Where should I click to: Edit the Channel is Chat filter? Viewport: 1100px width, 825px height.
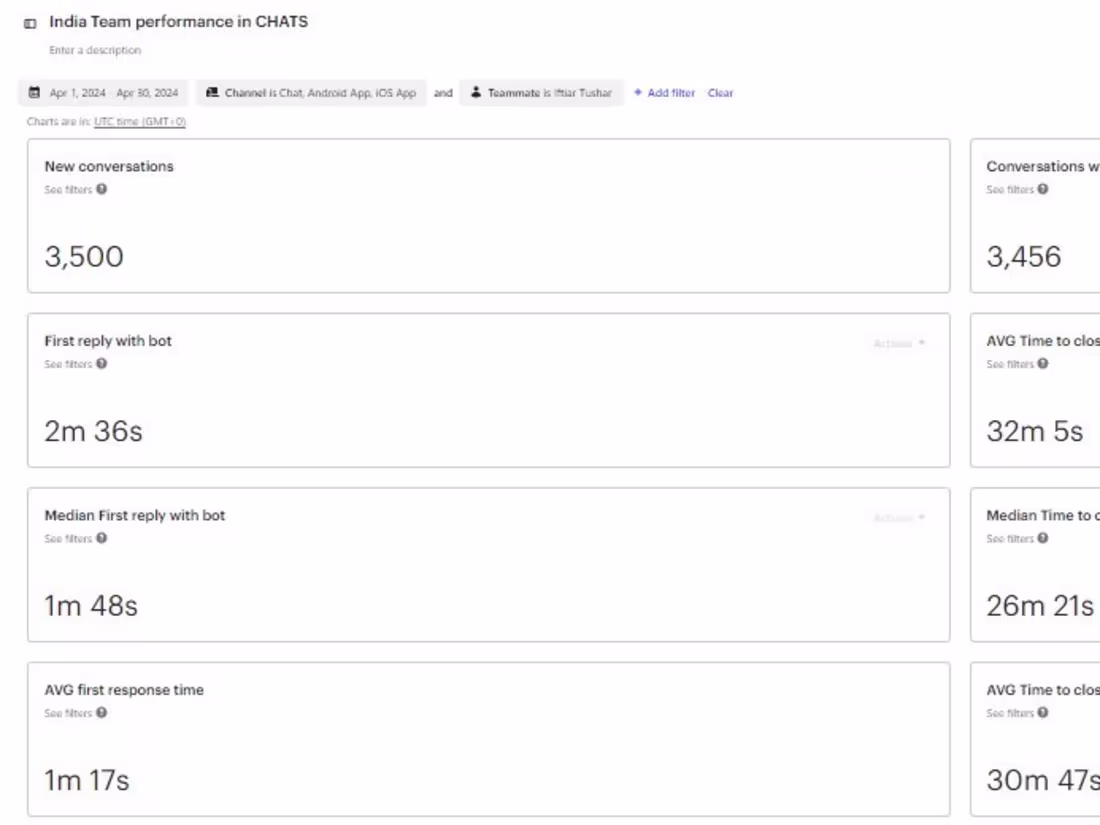pos(311,93)
